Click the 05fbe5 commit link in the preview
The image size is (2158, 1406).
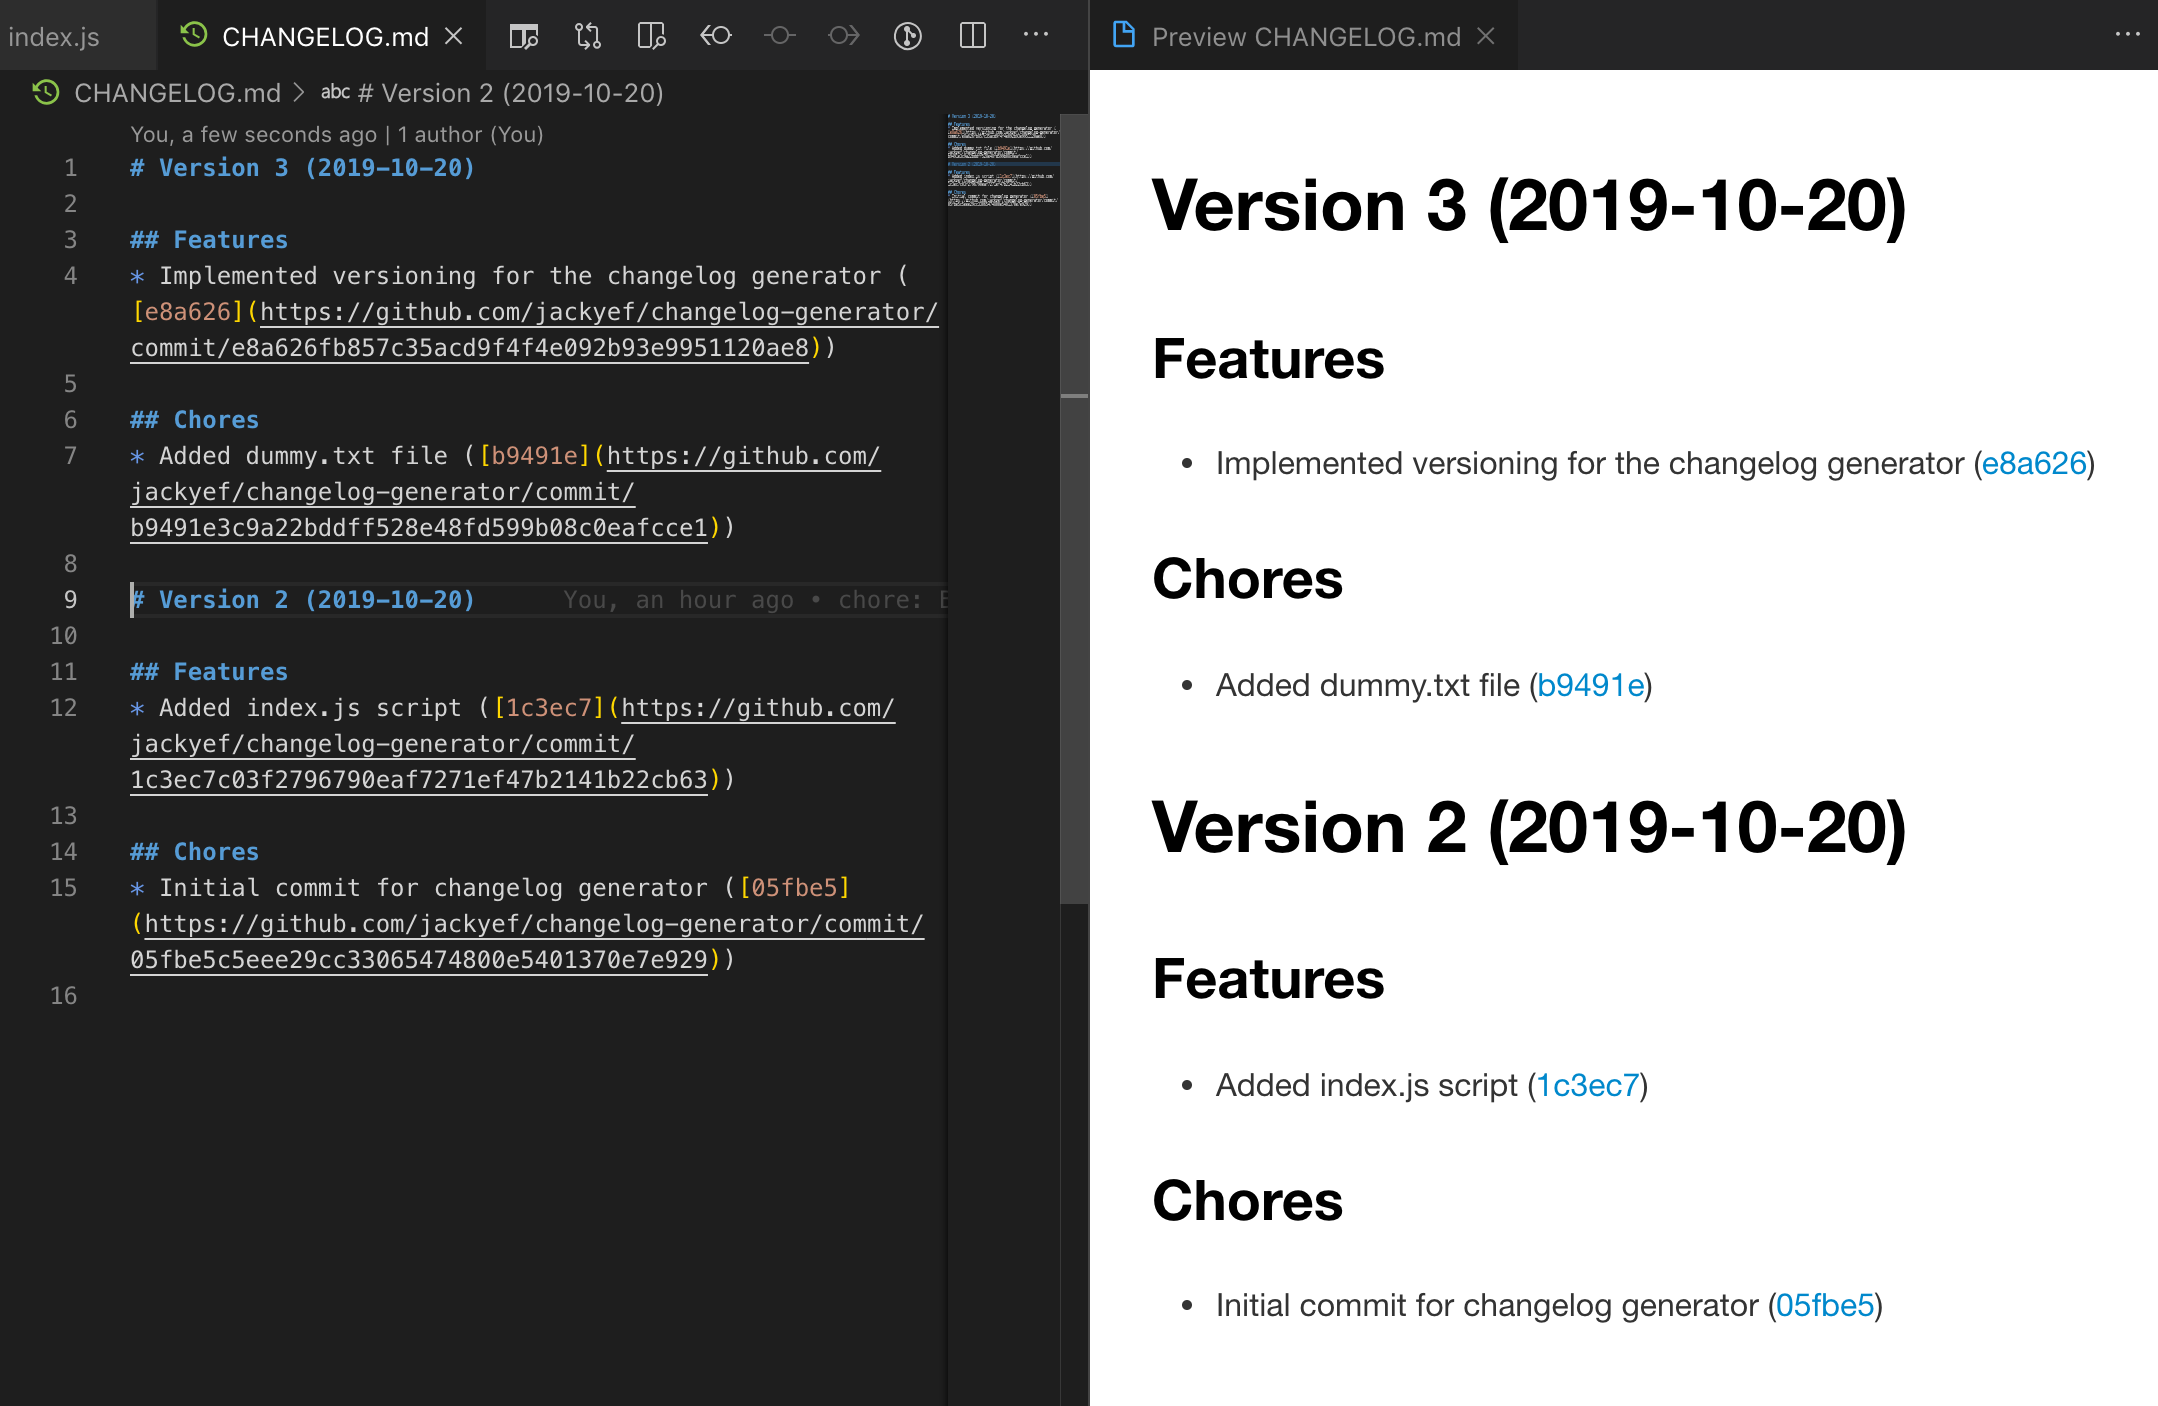(x=1824, y=1304)
